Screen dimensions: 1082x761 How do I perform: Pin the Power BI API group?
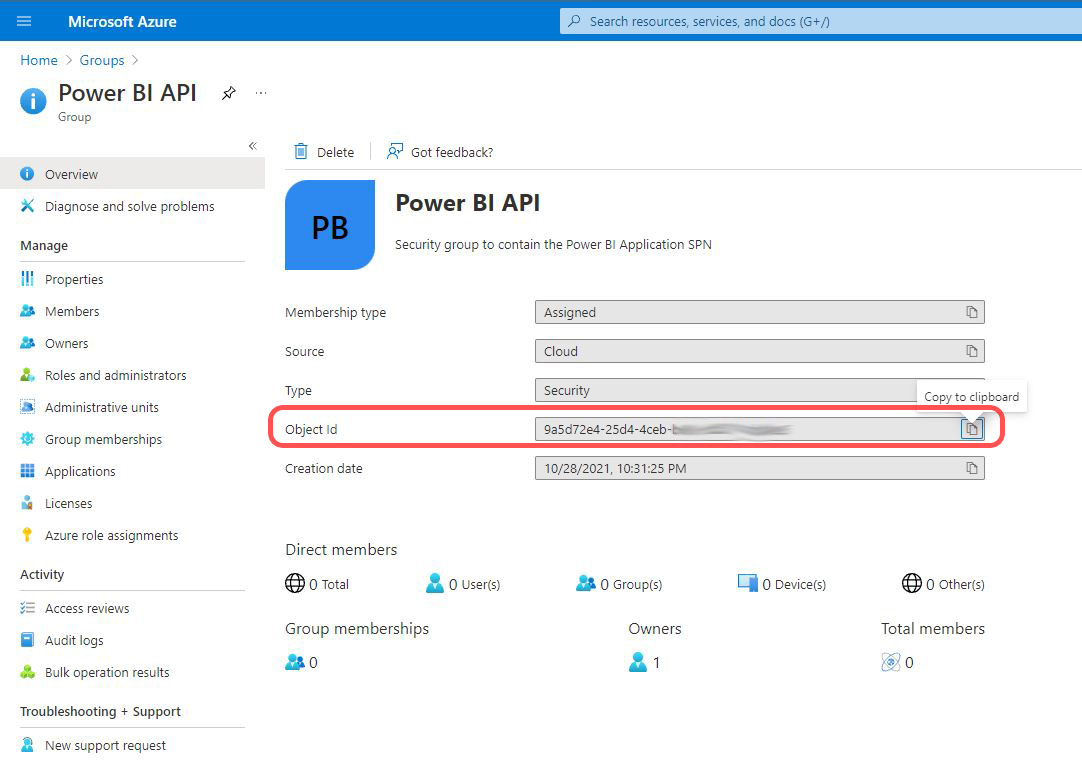click(x=229, y=93)
